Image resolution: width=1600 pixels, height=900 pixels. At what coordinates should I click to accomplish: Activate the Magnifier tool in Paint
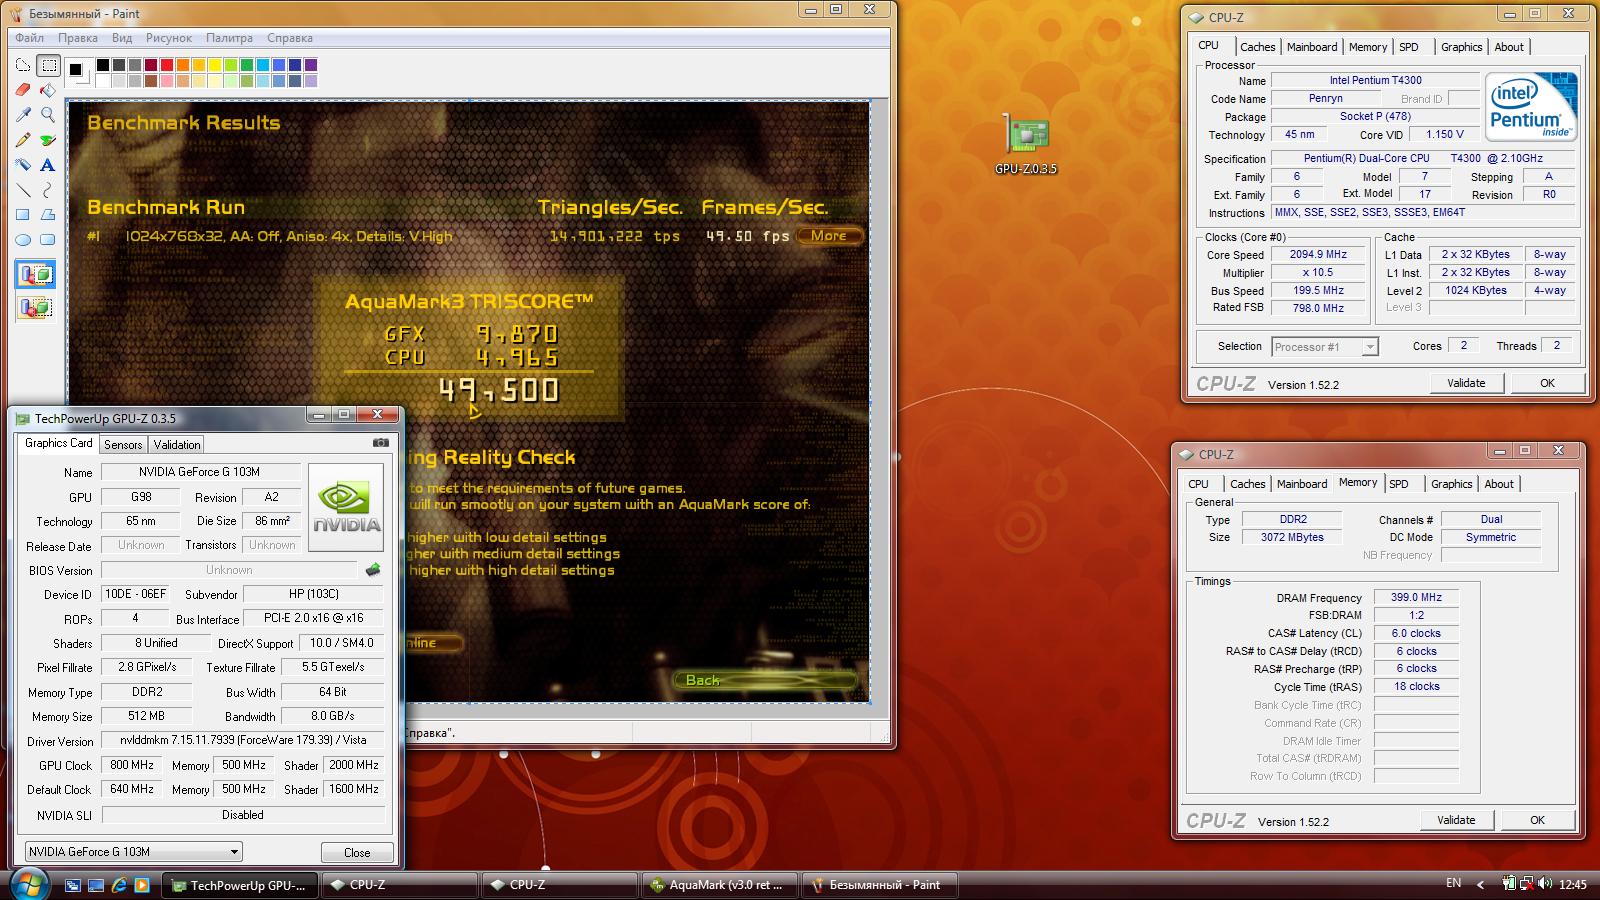point(47,115)
